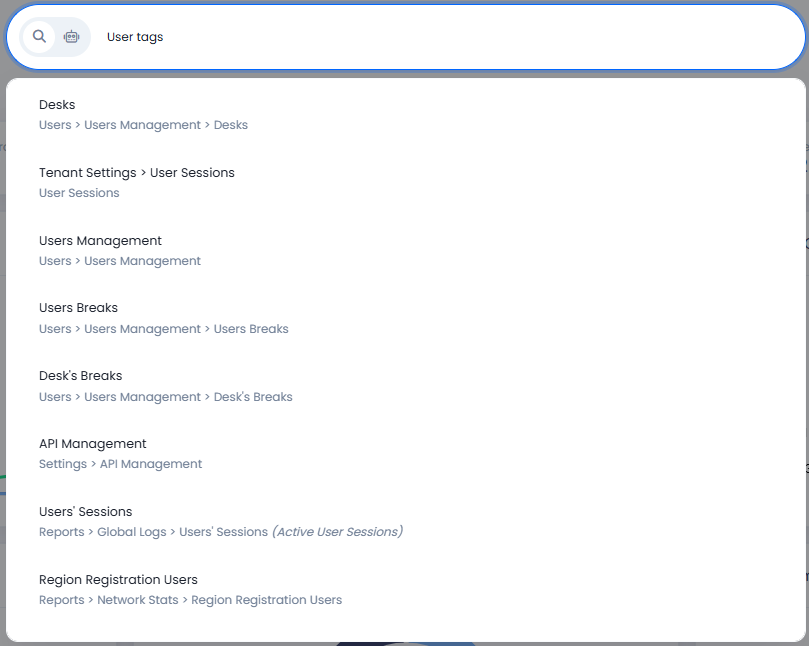Click the Global Logs breadcrumb link
Viewport: 809px width, 646px height.
131,531
